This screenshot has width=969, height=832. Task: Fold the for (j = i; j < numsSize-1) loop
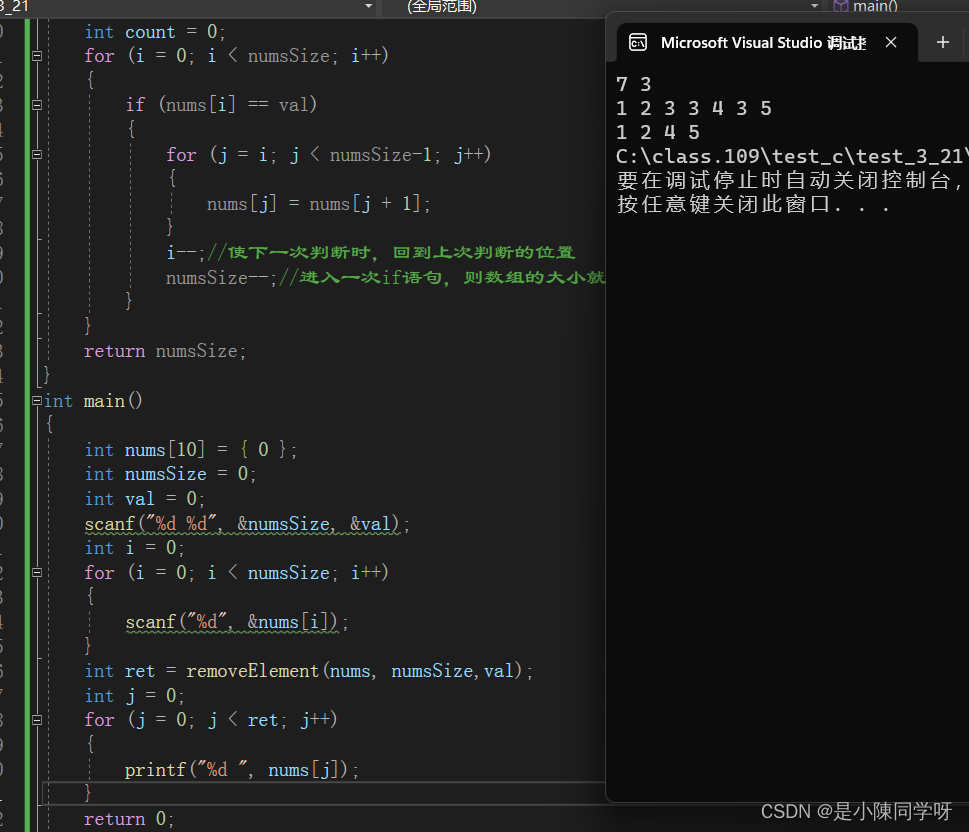tap(37, 155)
